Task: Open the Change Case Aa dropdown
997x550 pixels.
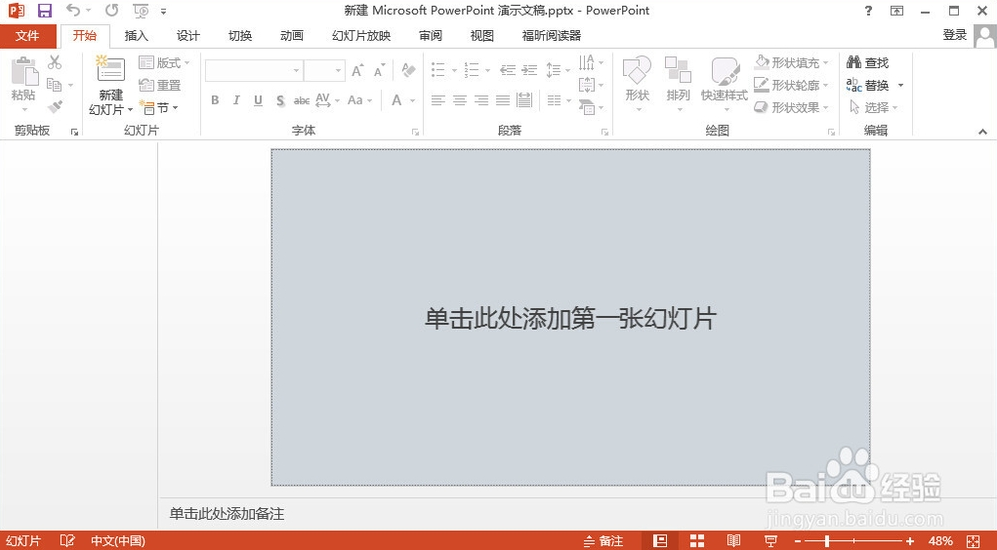Action: 359,100
